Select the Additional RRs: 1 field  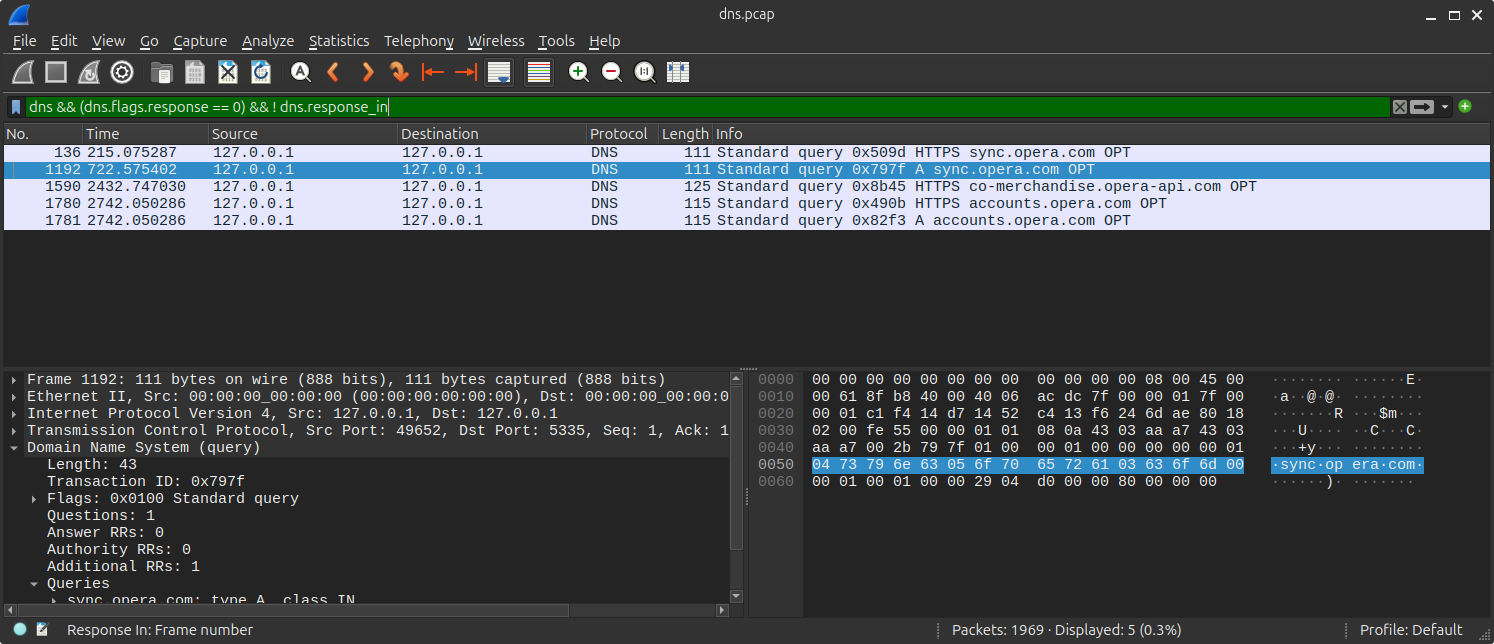[124, 567]
